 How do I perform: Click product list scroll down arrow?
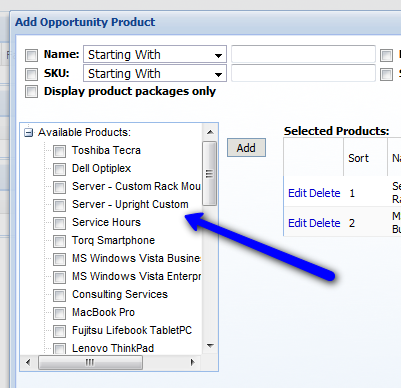210,346
